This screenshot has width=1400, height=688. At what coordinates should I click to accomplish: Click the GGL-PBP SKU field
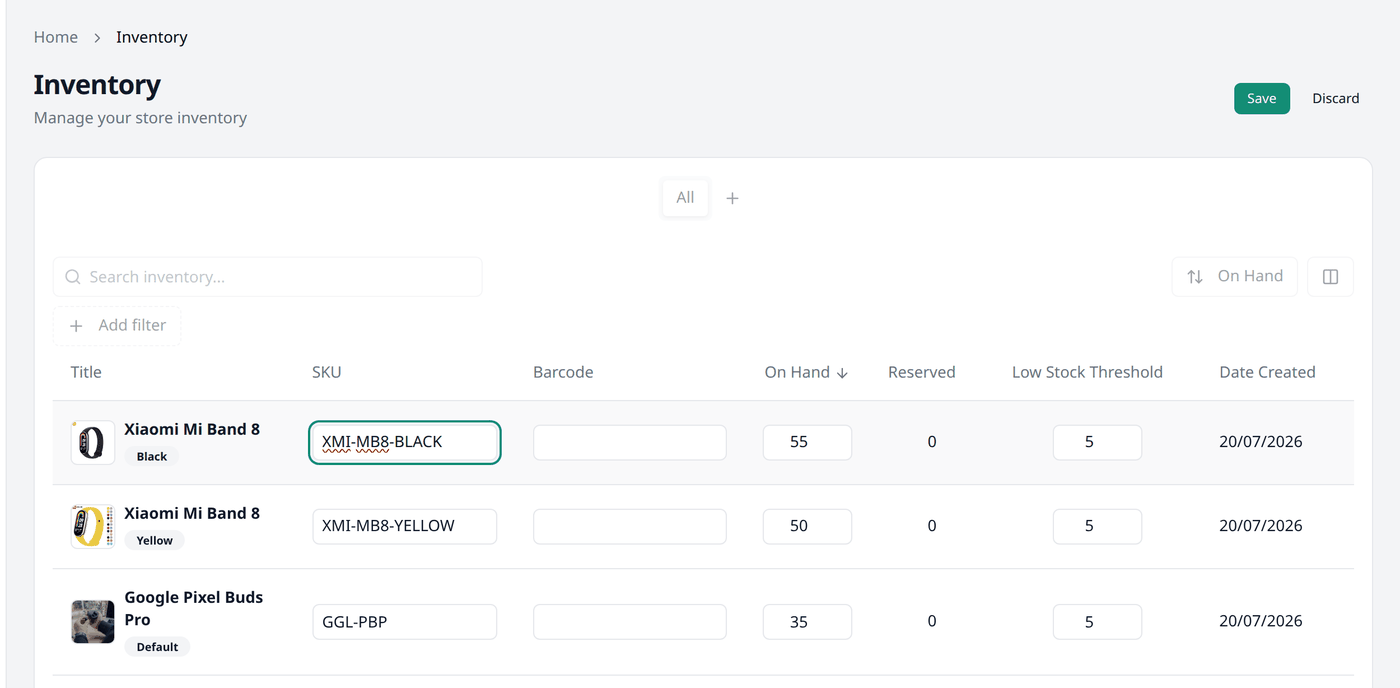click(405, 622)
